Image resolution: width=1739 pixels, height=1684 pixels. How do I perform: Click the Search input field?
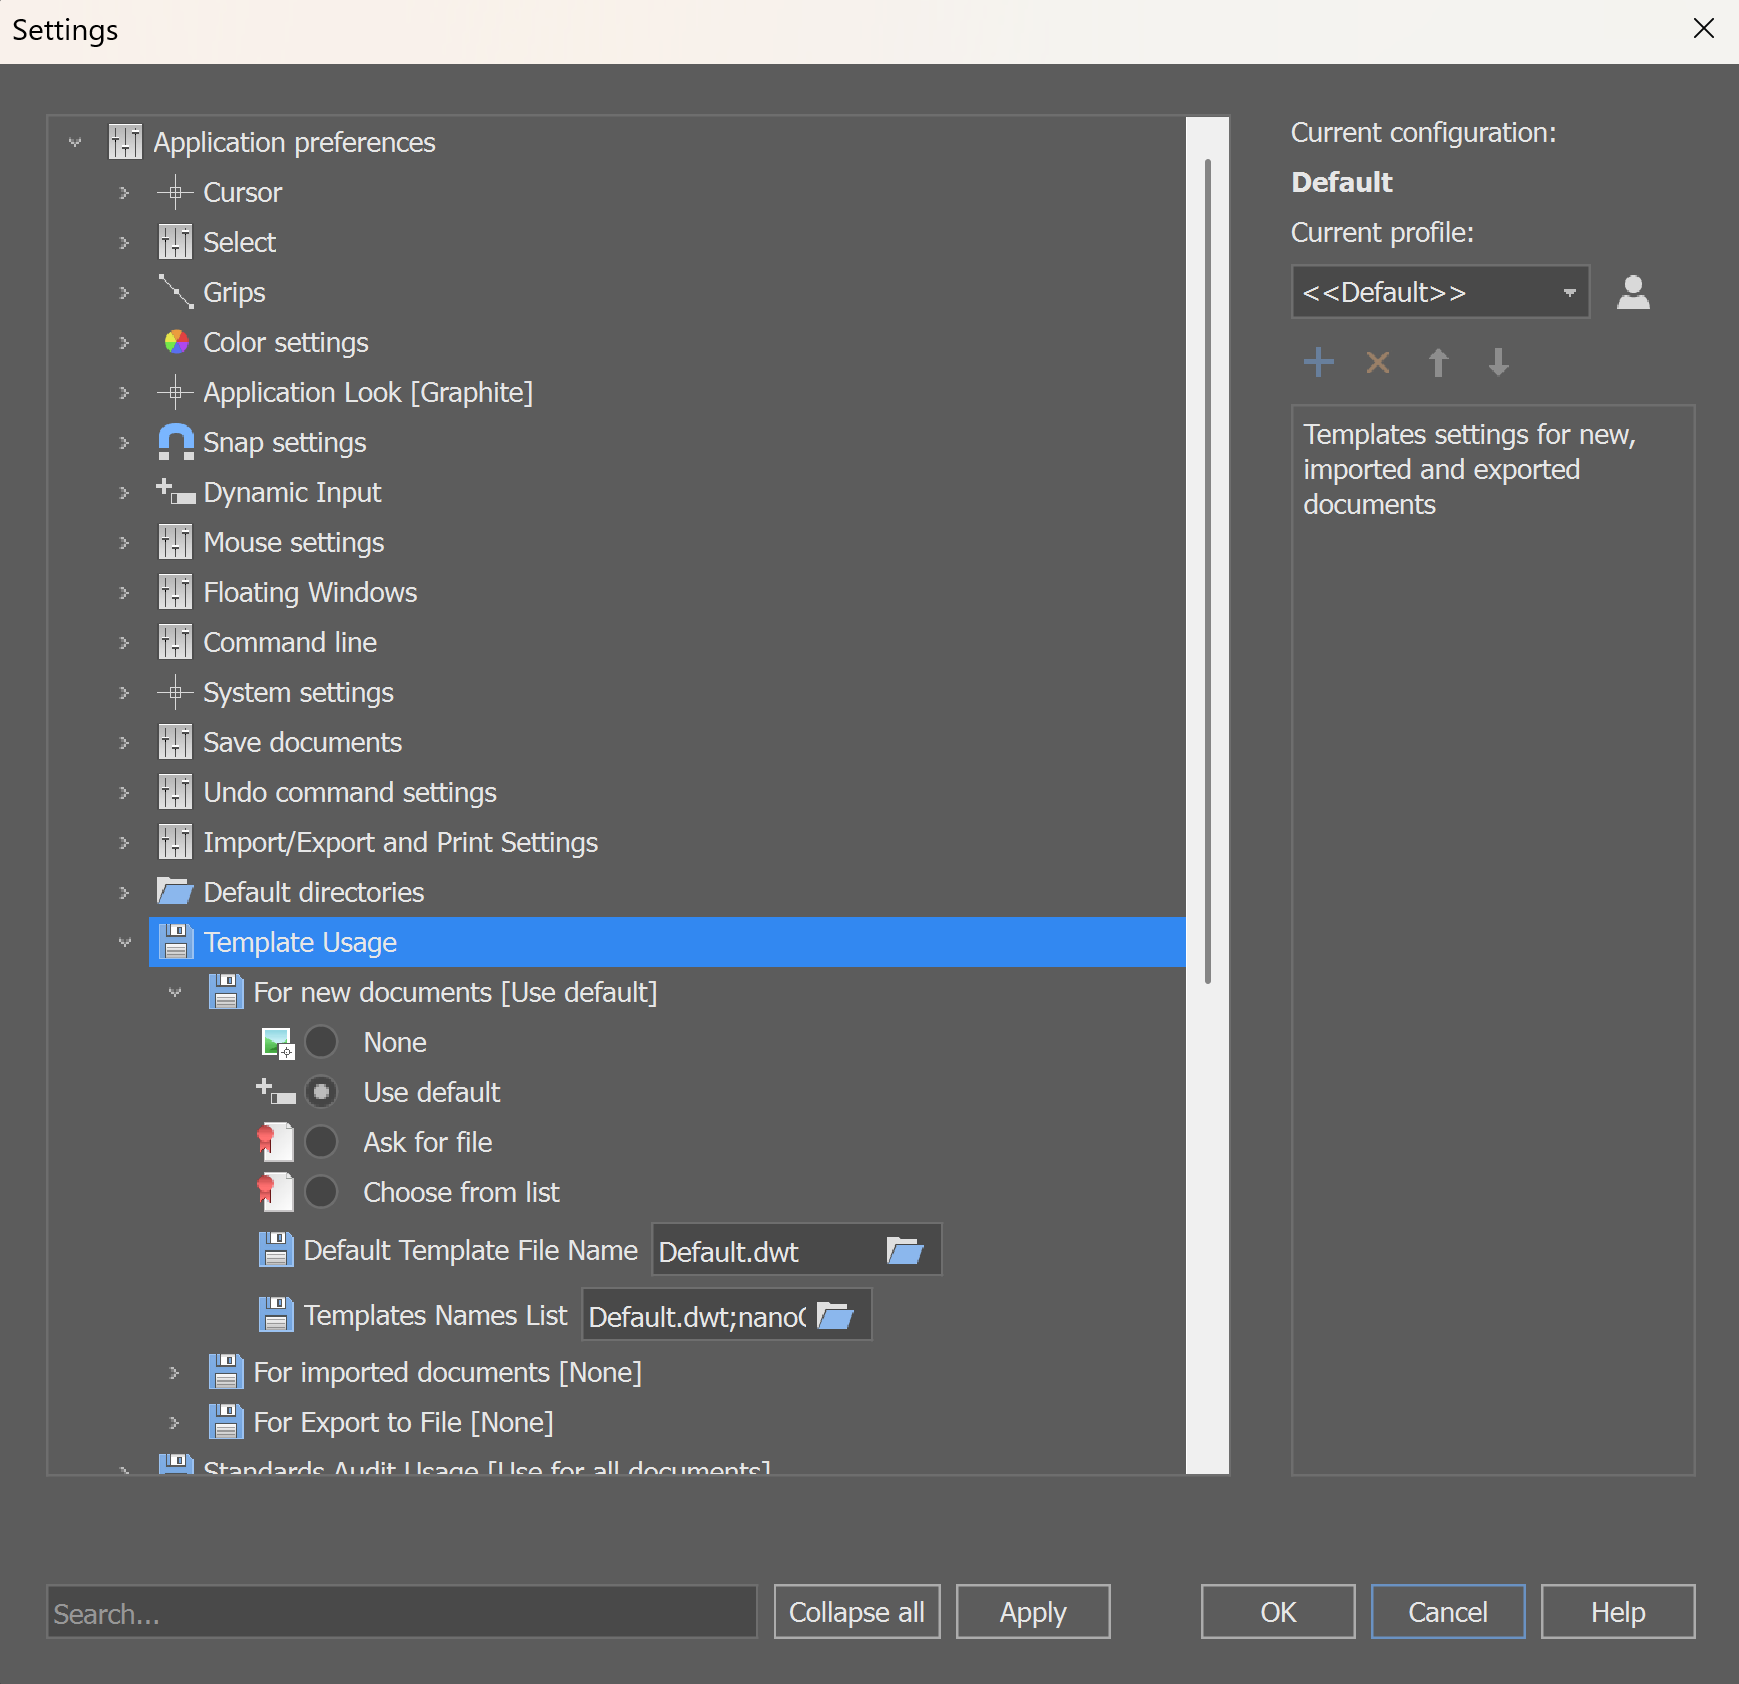[402, 1611]
